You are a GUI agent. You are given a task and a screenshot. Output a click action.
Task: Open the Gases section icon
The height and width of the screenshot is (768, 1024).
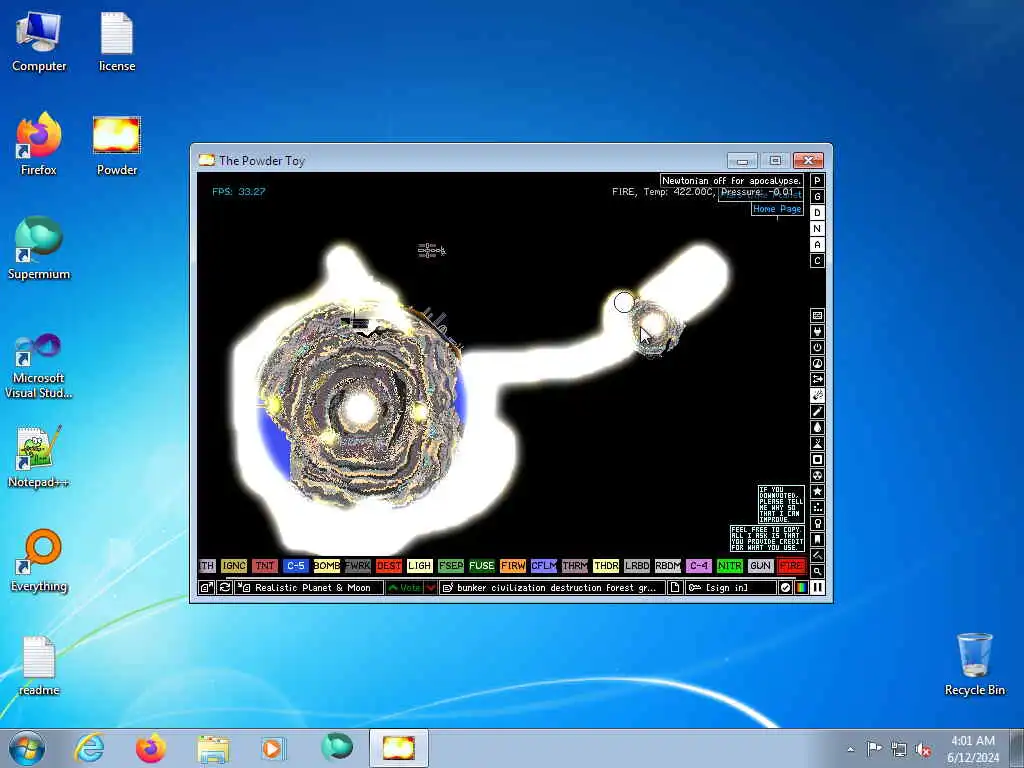pyautogui.click(x=817, y=411)
